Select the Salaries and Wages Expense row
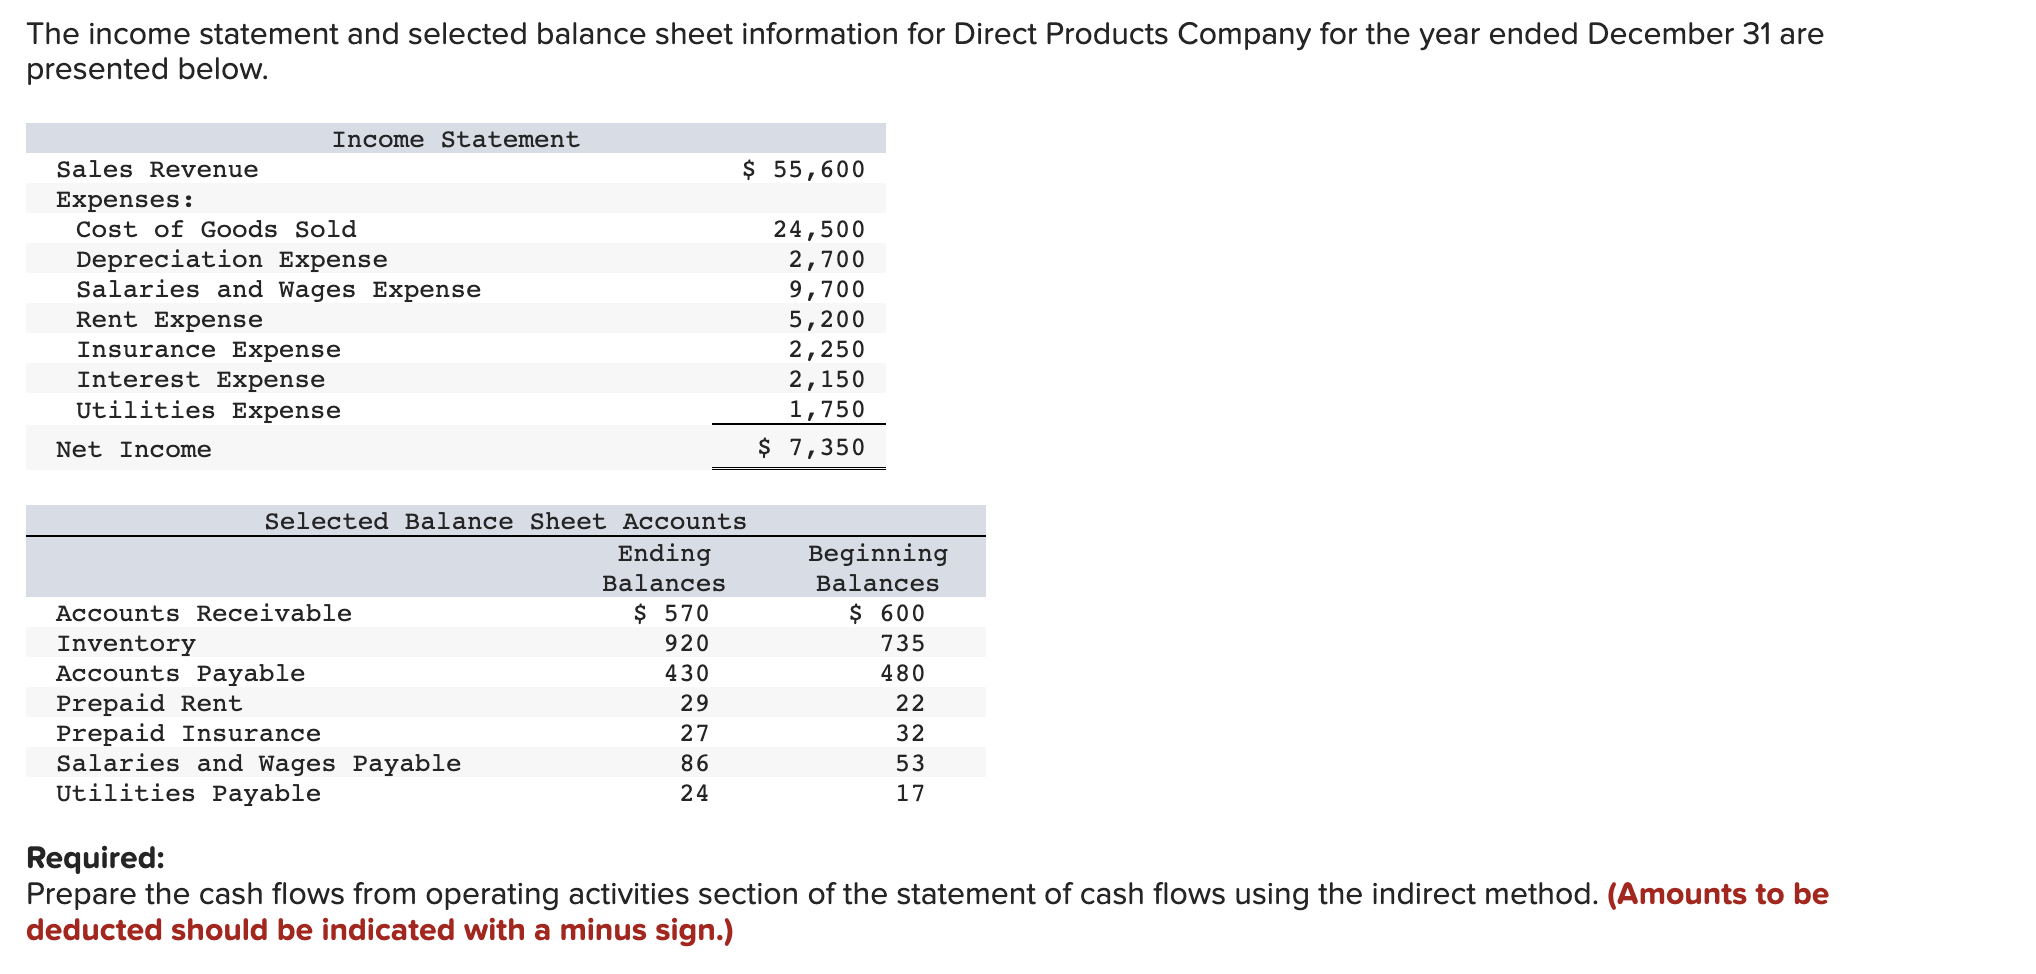 click(278, 289)
